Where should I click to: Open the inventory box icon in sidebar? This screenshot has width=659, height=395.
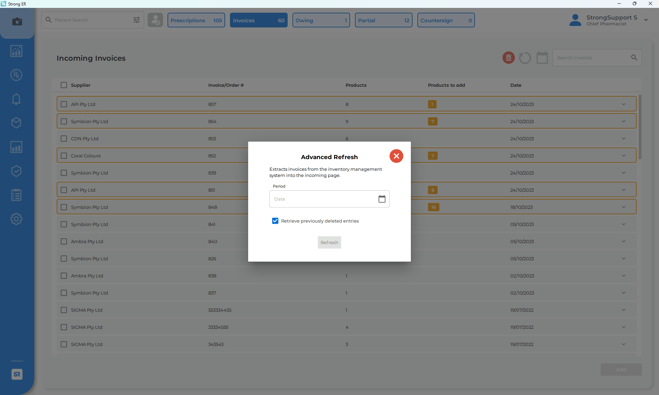point(16,123)
